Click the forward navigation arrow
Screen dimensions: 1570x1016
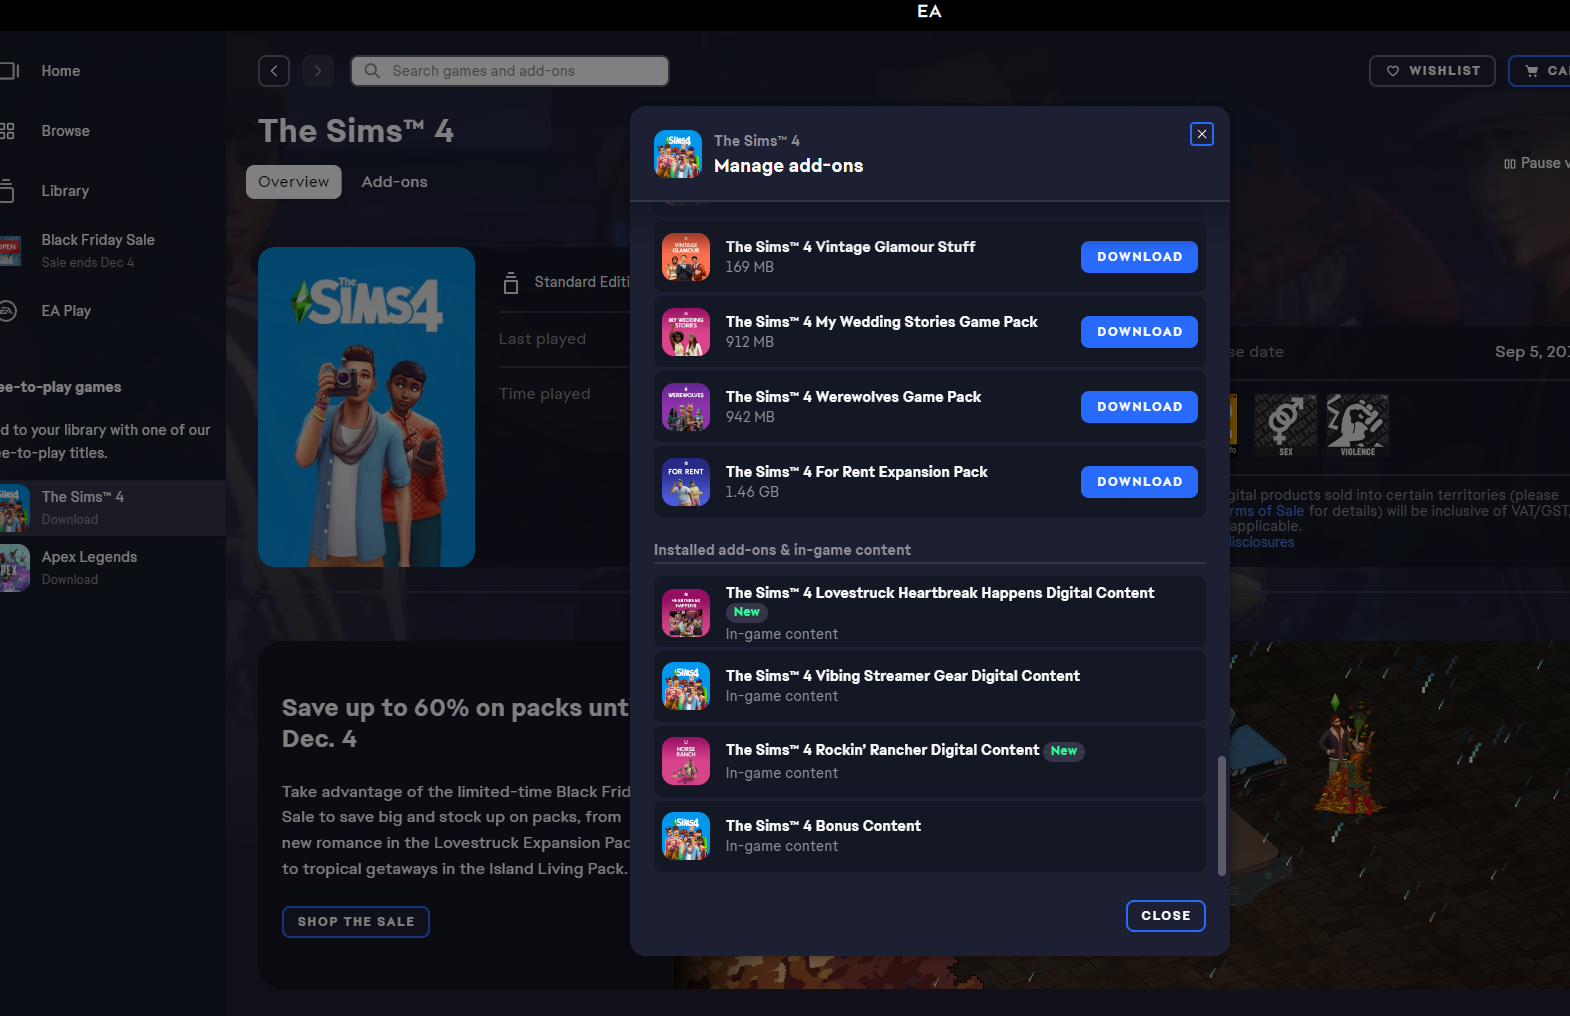(318, 71)
